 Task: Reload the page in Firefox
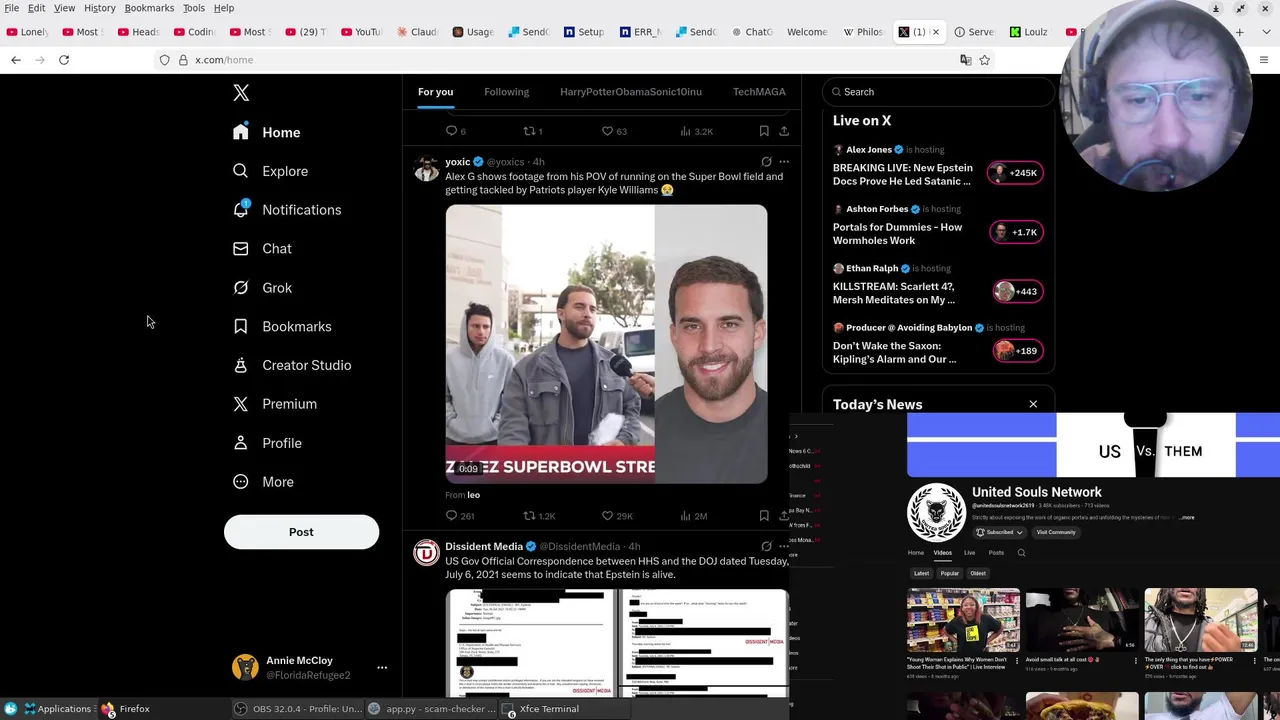pyautogui.click(x=64, y=60)
